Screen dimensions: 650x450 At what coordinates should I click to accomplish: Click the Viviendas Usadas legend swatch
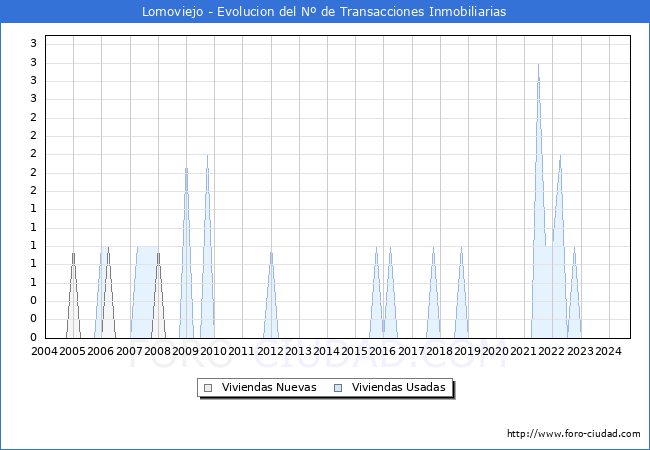click(338, 387)
